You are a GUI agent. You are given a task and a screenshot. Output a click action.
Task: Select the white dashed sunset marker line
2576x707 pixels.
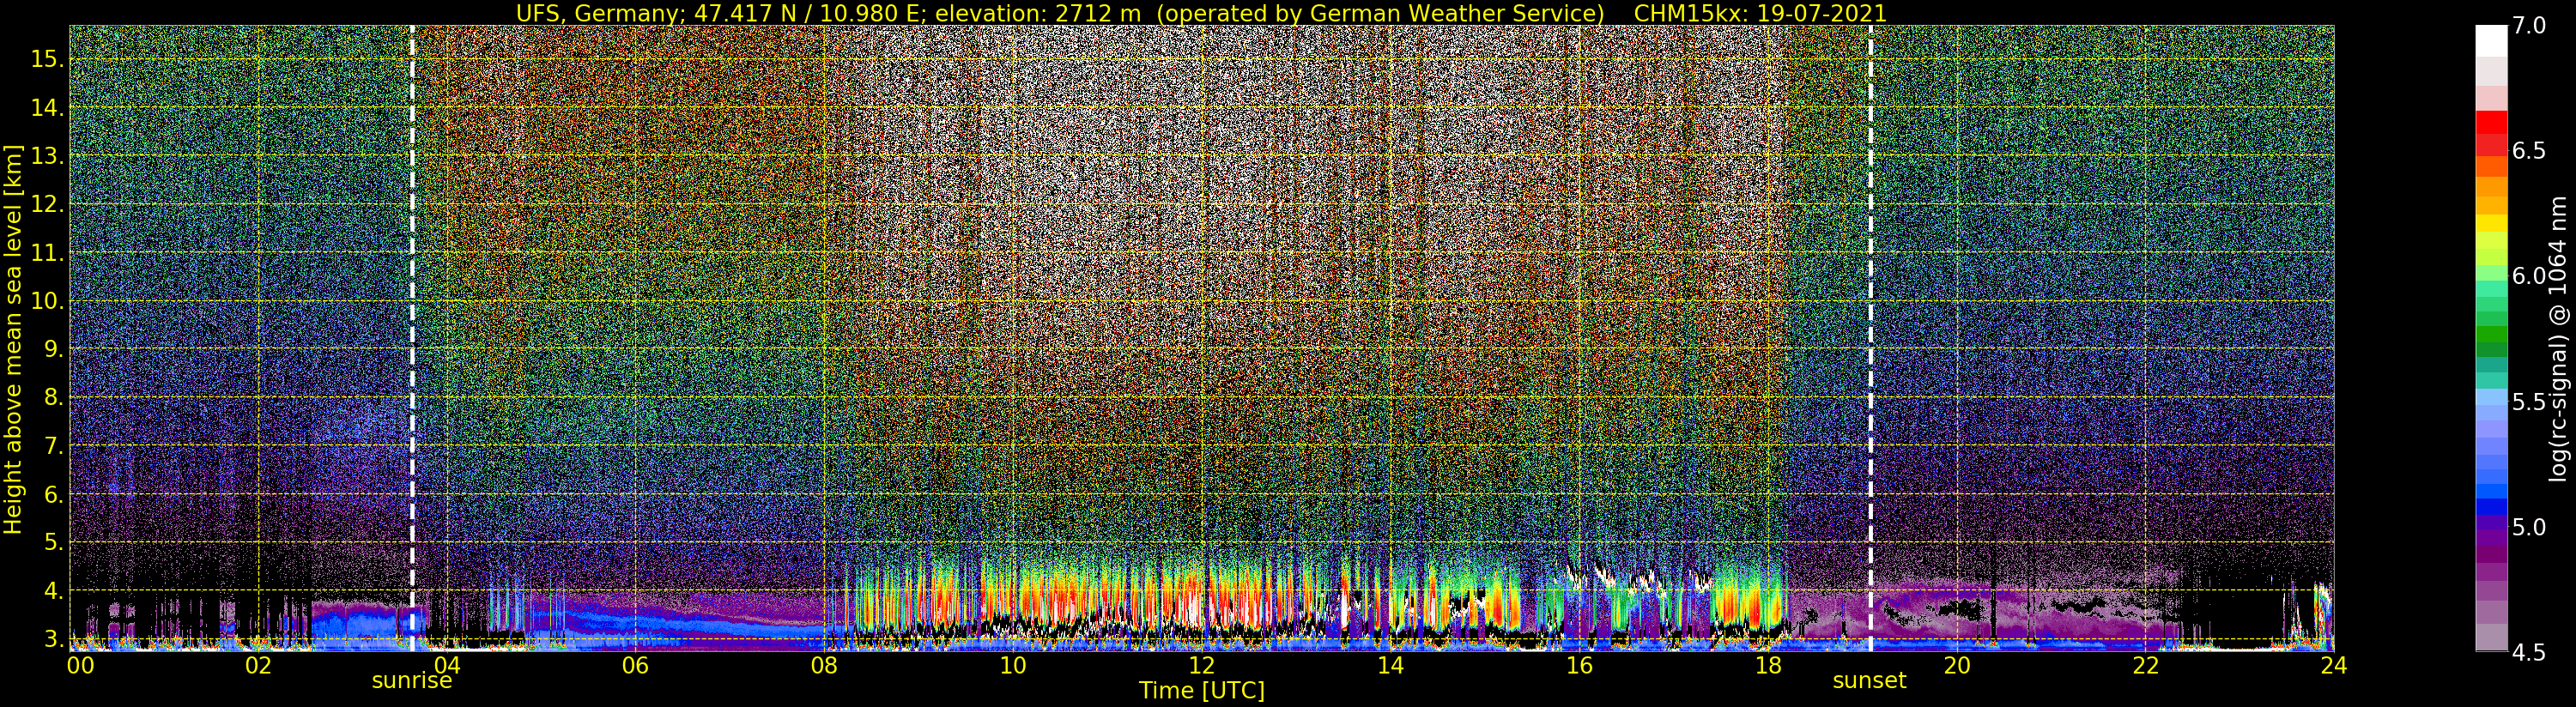pyautogui.click(x=1870, y=300)
